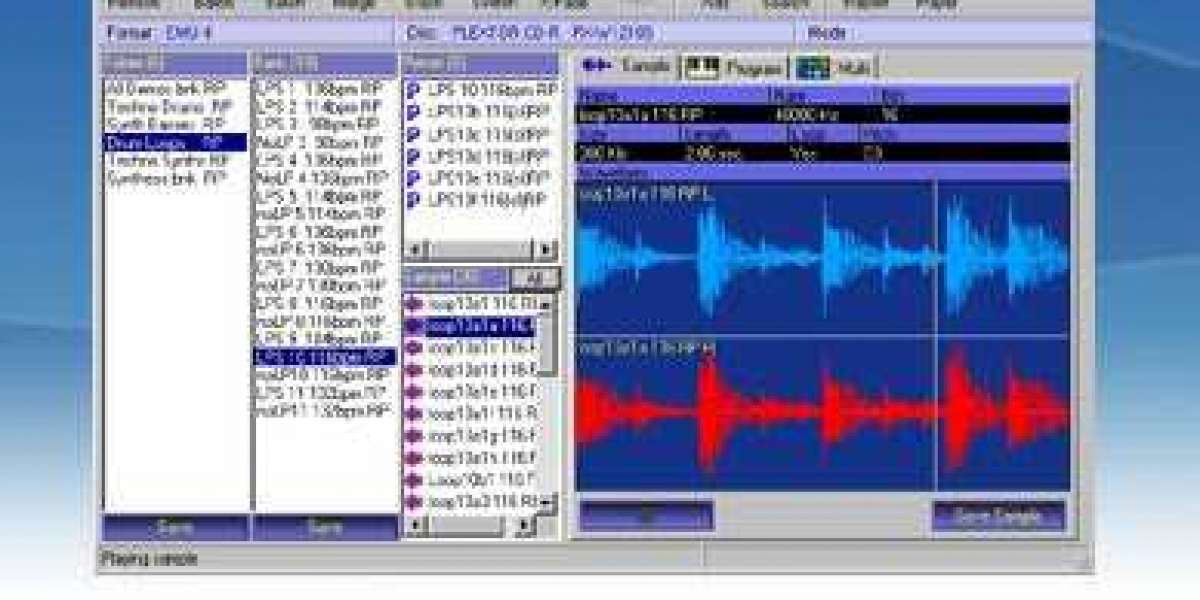Click the program list's left scroll arrow
The height and width of the screenshot is (600, 1200).
(412, 249)
